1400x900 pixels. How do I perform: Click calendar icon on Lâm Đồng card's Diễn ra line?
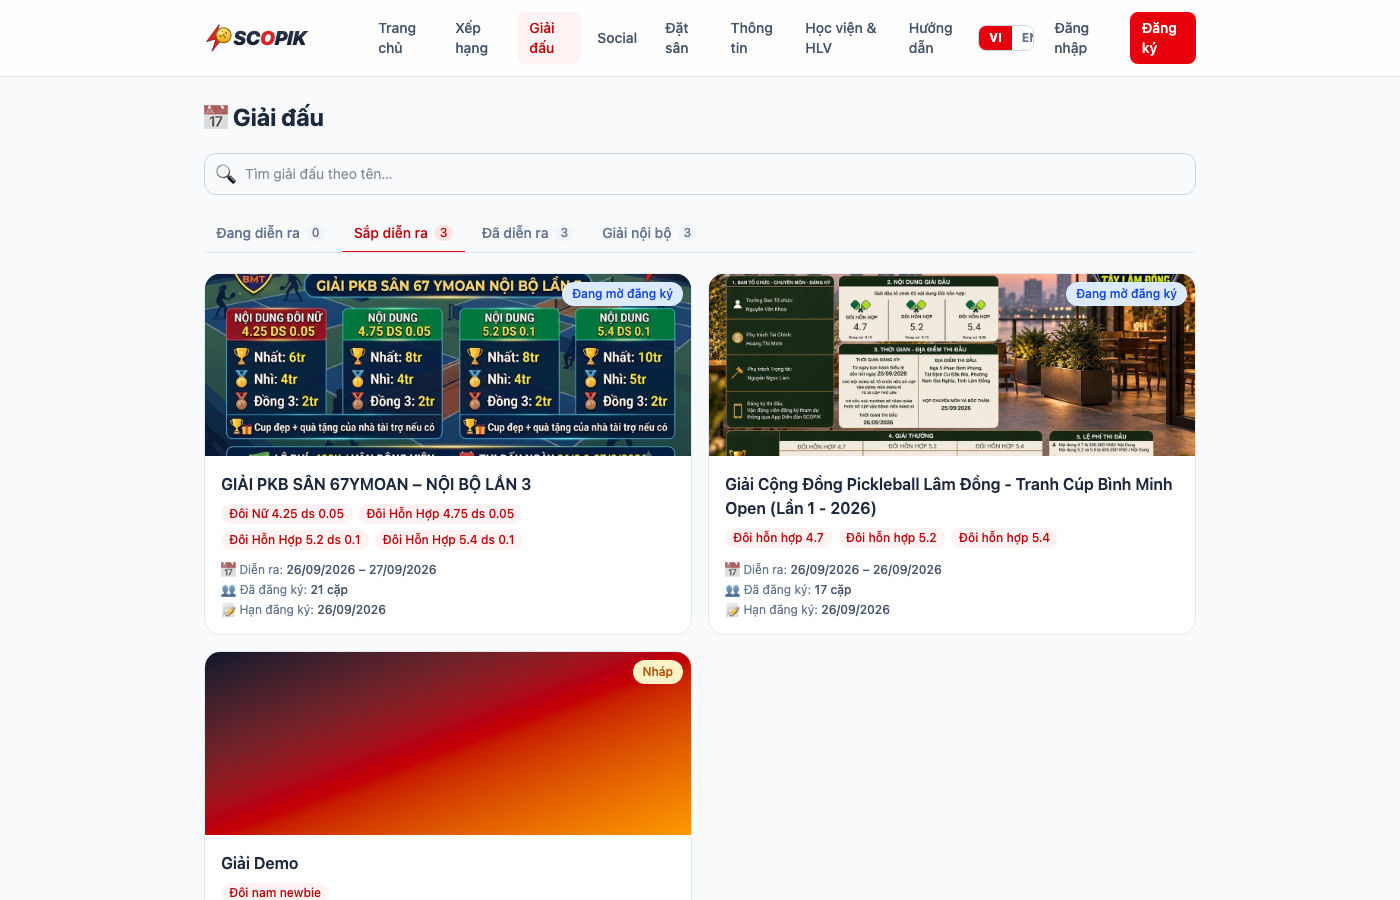point(733,570)
